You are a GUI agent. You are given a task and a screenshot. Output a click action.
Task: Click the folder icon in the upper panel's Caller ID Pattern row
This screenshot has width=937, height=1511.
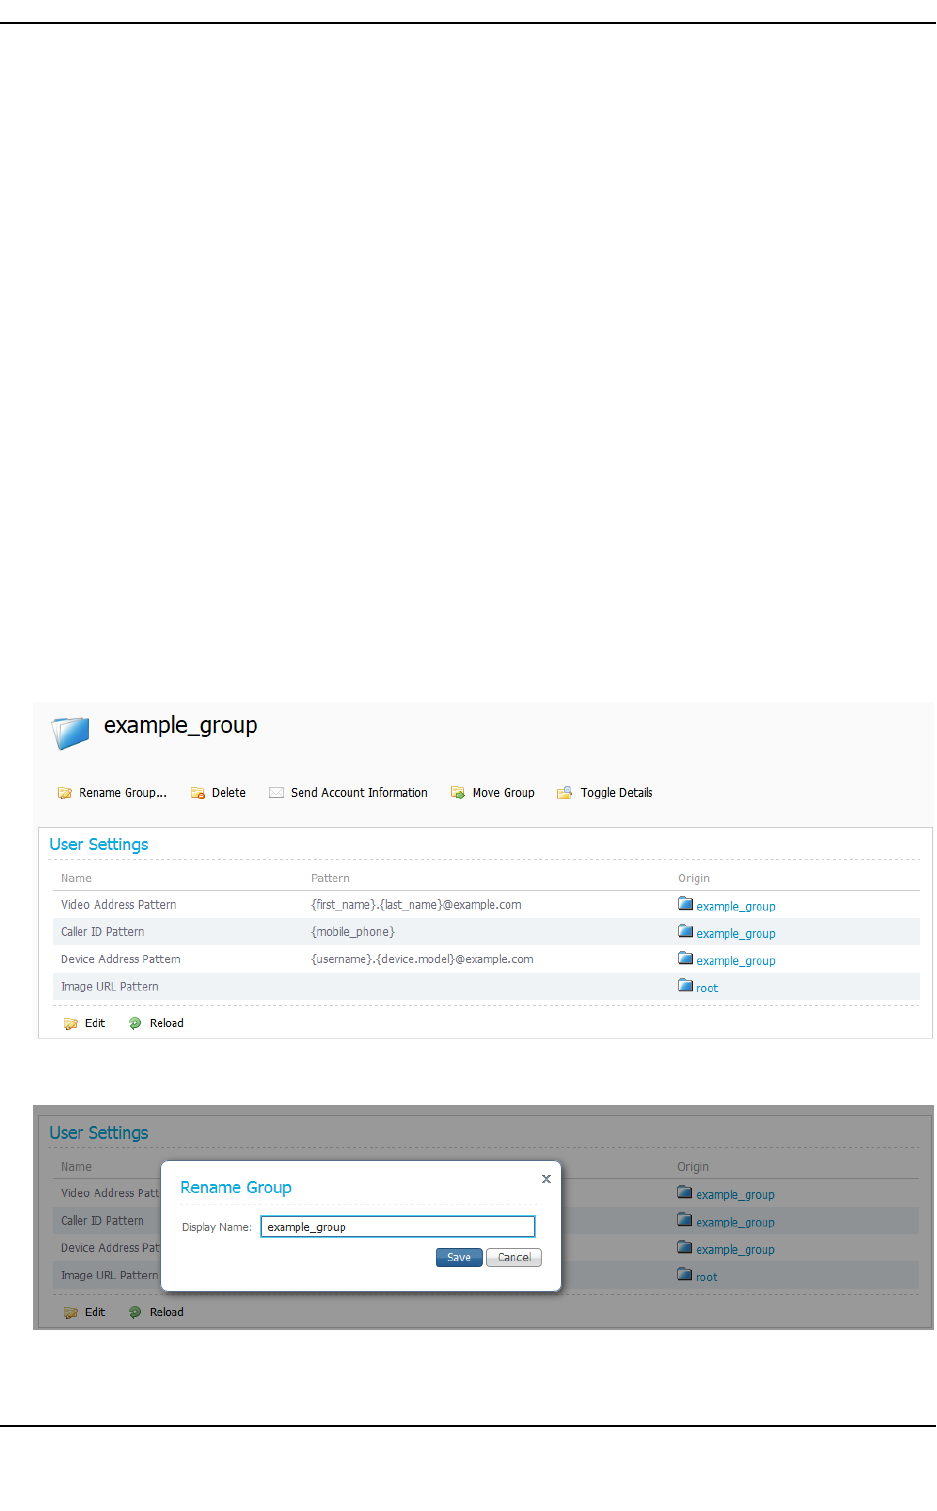point(685,931)
